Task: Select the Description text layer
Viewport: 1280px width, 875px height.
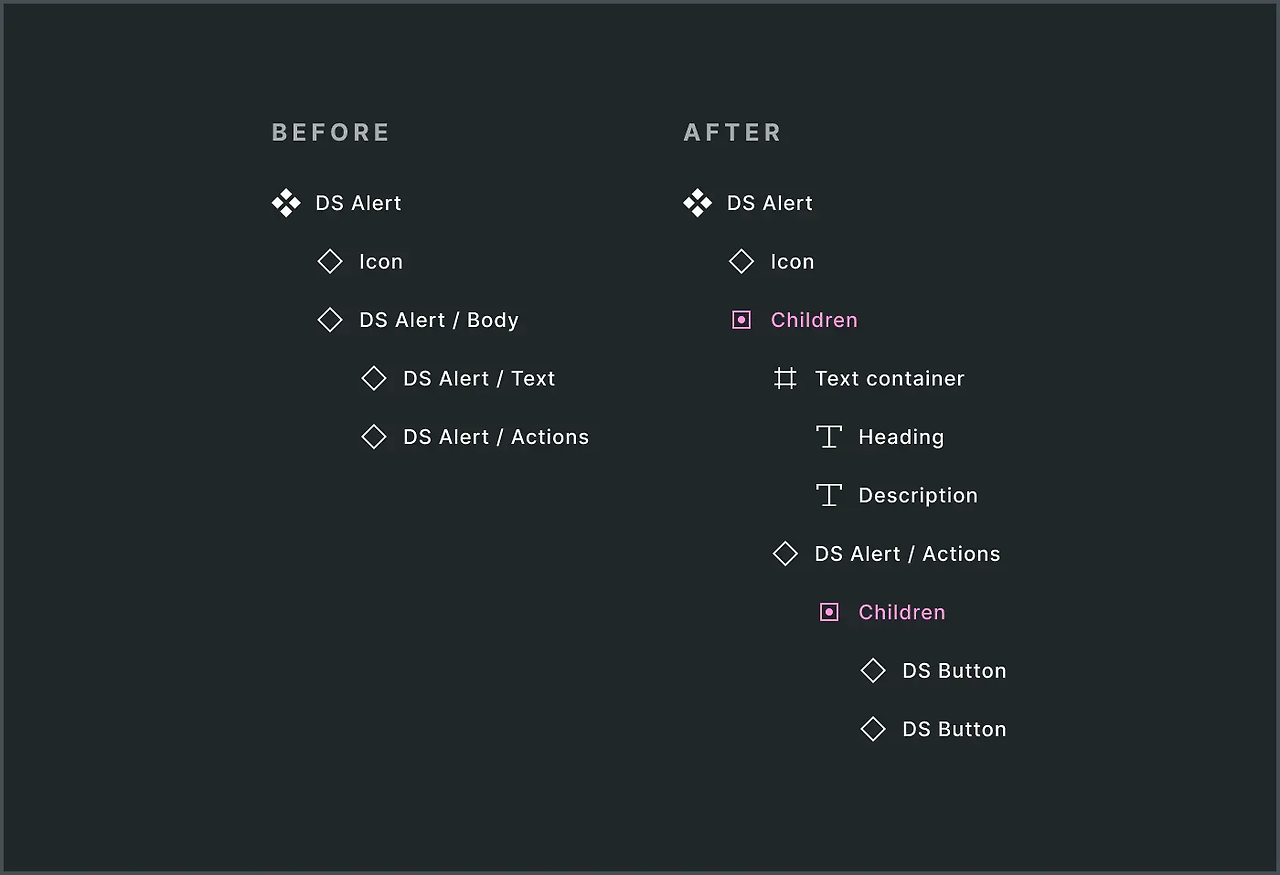Action: pos(918,495)
